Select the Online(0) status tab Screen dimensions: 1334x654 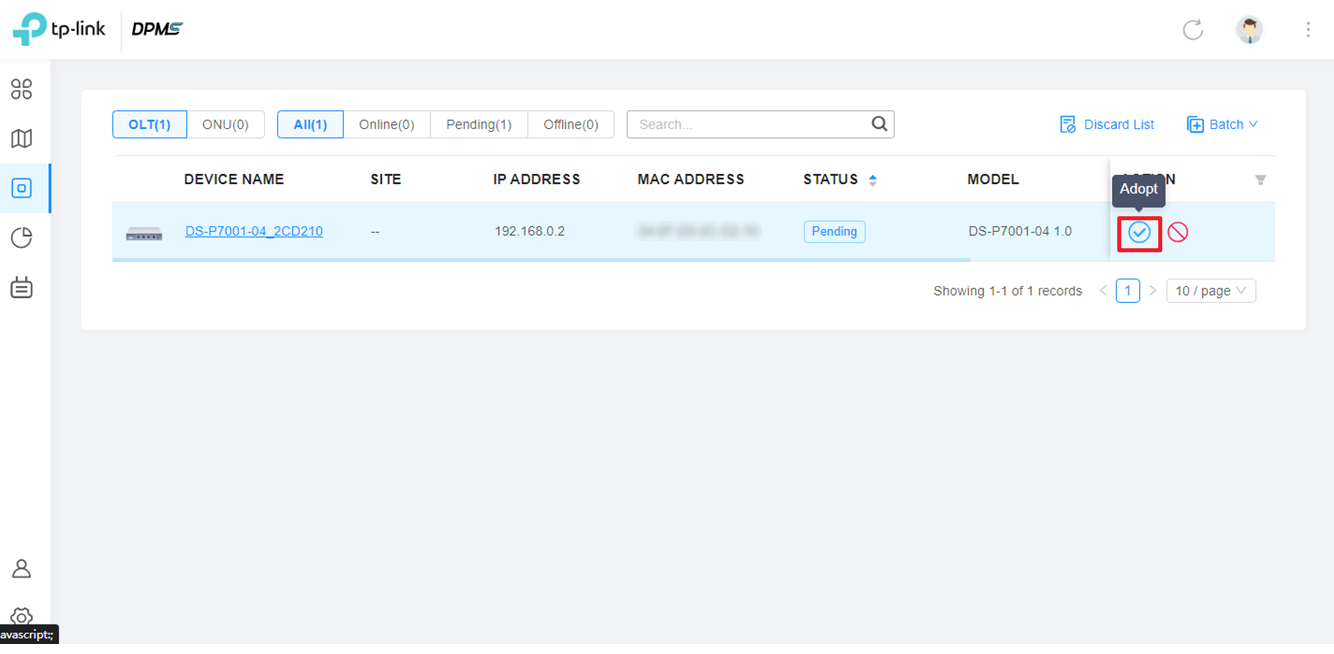coord(387,124)
